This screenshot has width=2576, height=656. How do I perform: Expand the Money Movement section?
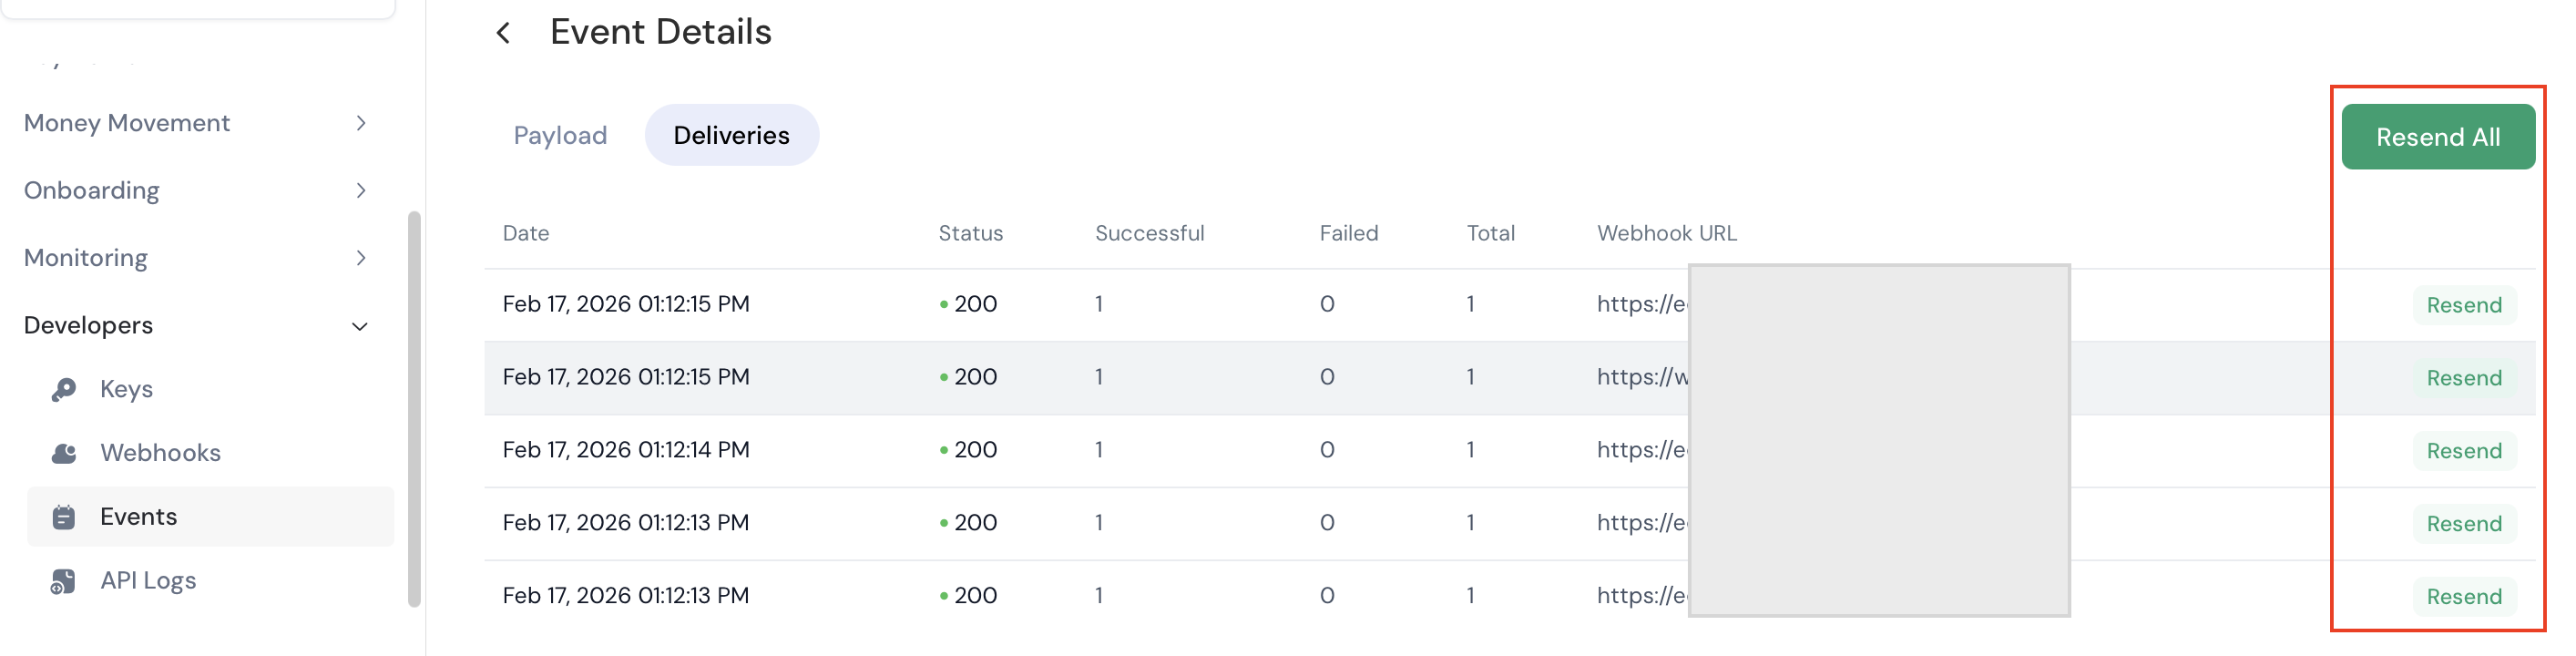360,123
